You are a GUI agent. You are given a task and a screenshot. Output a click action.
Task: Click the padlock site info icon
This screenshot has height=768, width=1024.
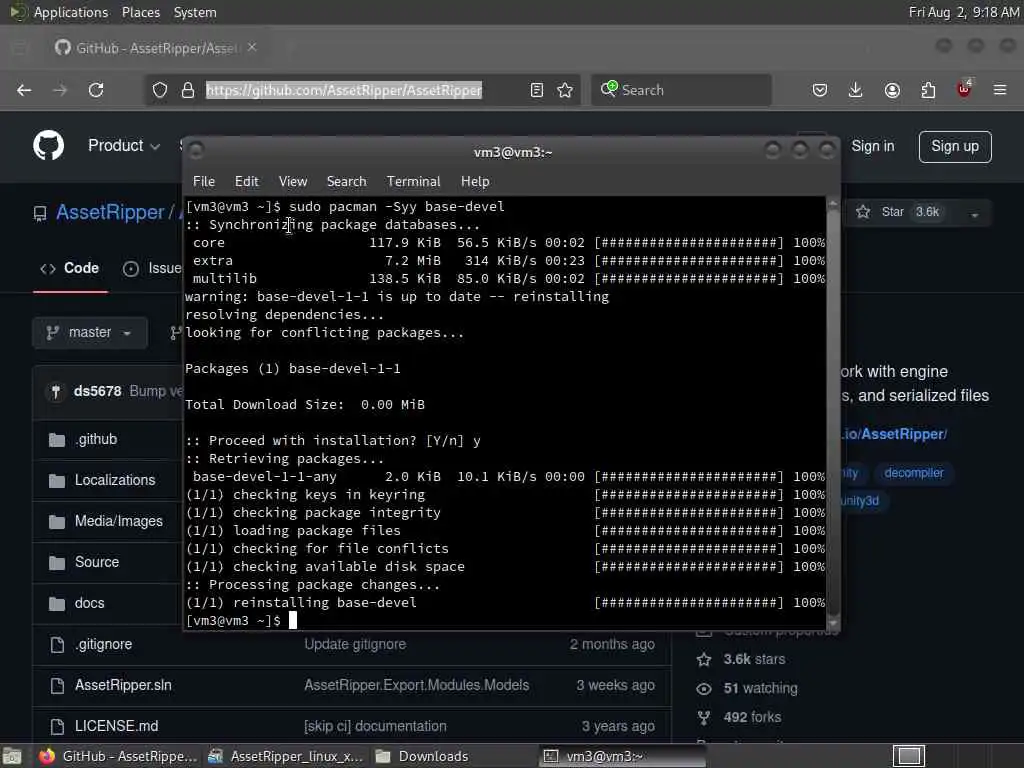[x=188, y=90]
